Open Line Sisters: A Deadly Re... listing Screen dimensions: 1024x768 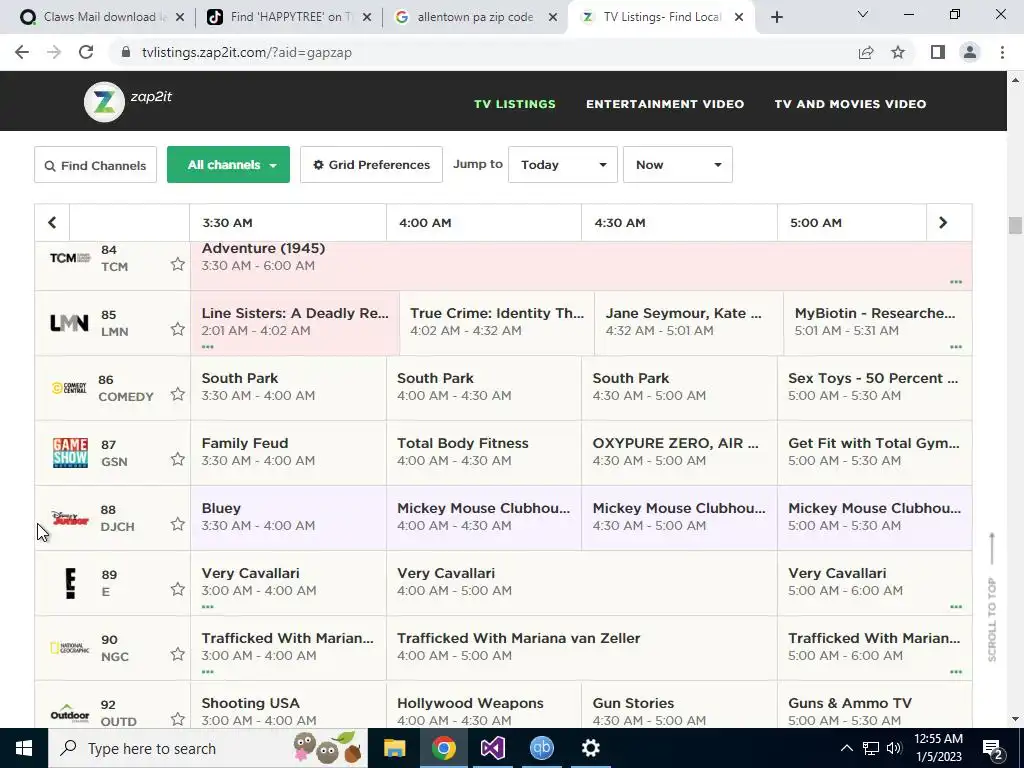(x=295, y=323)
